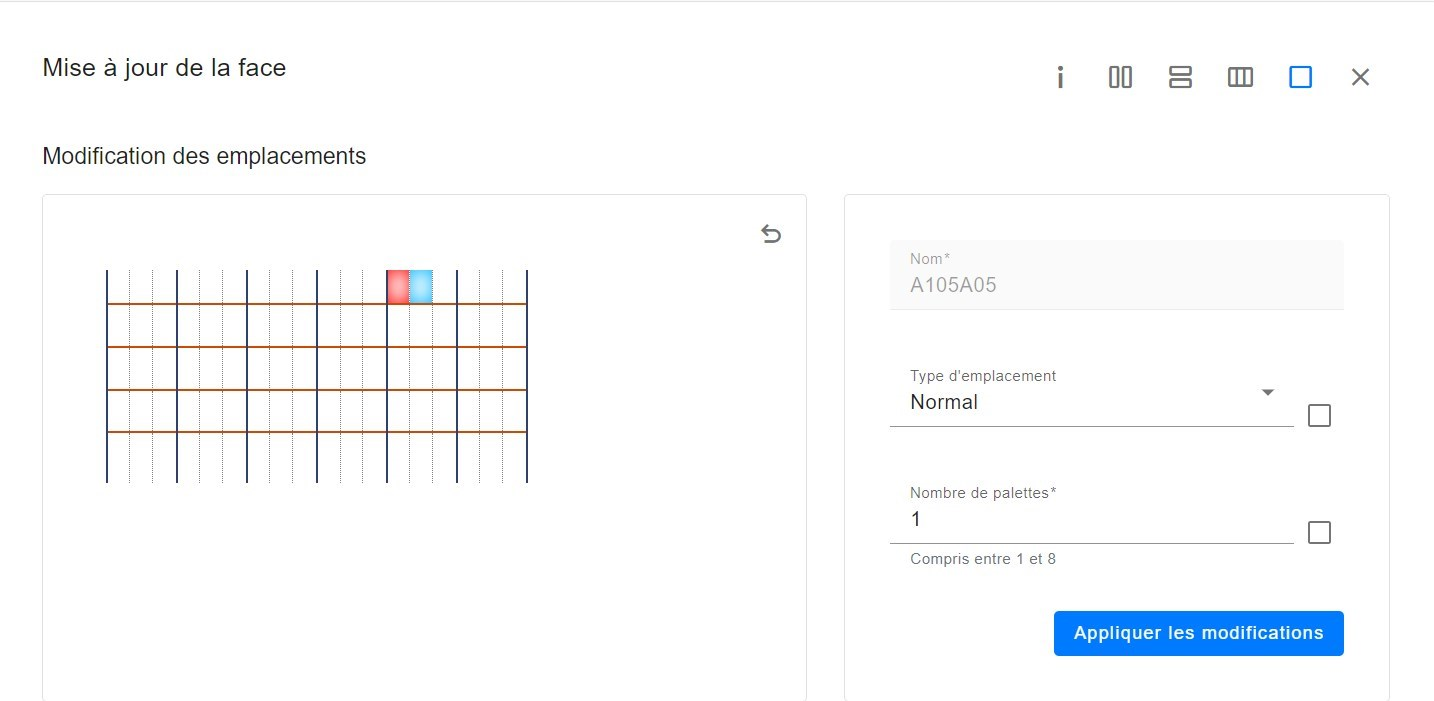Image resolution: width=1434 pixels, height=701 pixels.
Task: Click the undo arrow above the rack
Action: point(770,234)
